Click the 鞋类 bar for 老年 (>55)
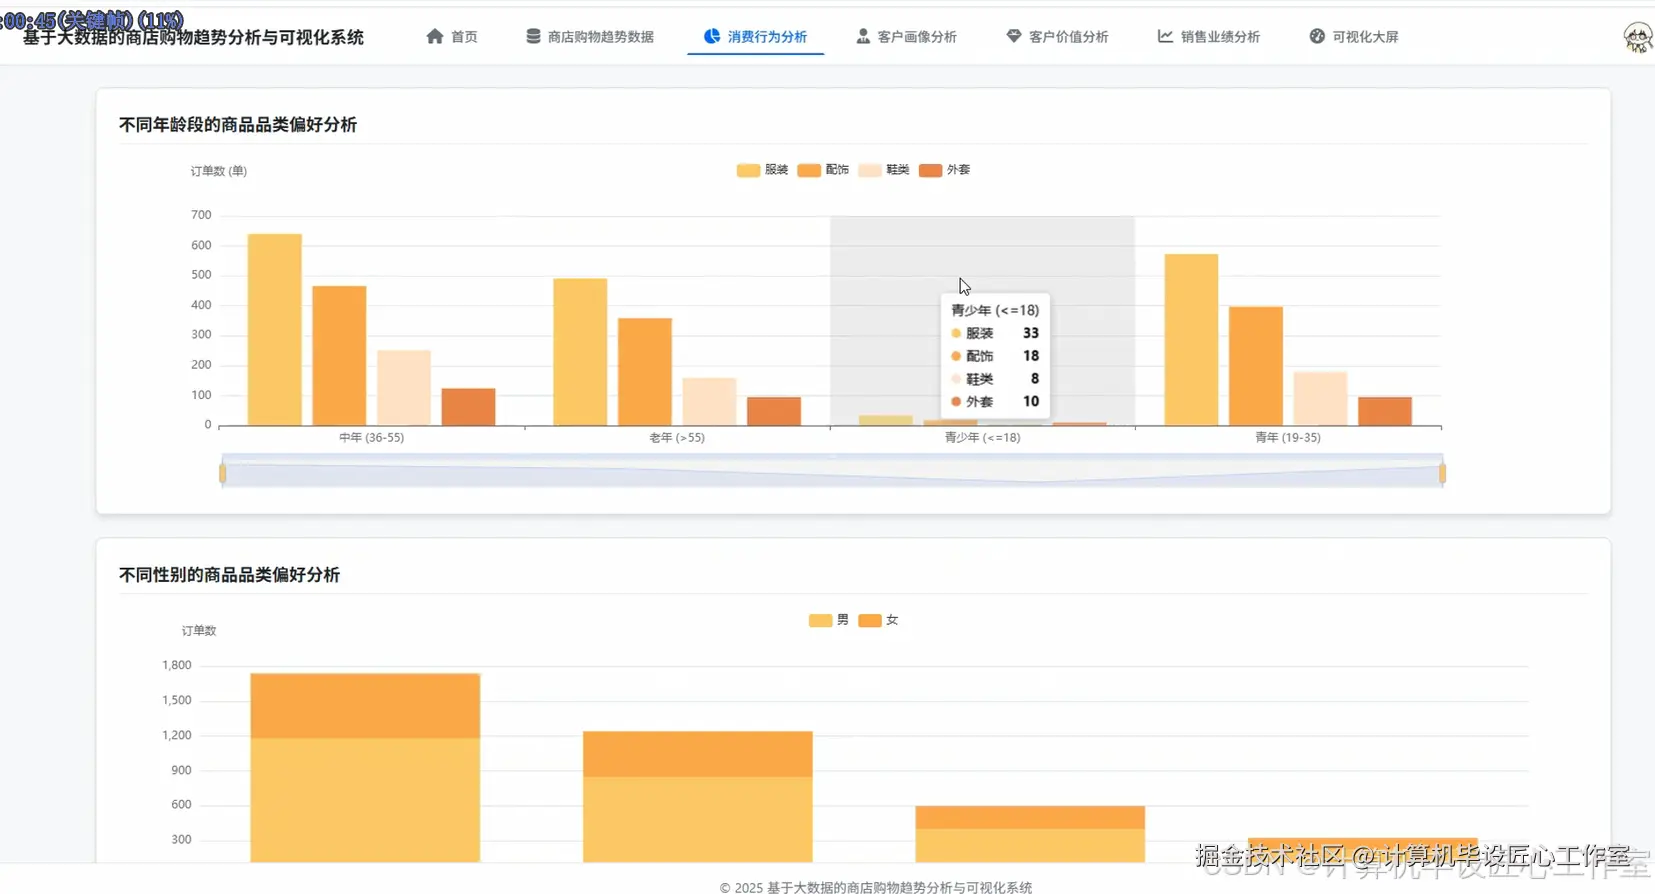The image size is (1655, 894). (709, 402)
